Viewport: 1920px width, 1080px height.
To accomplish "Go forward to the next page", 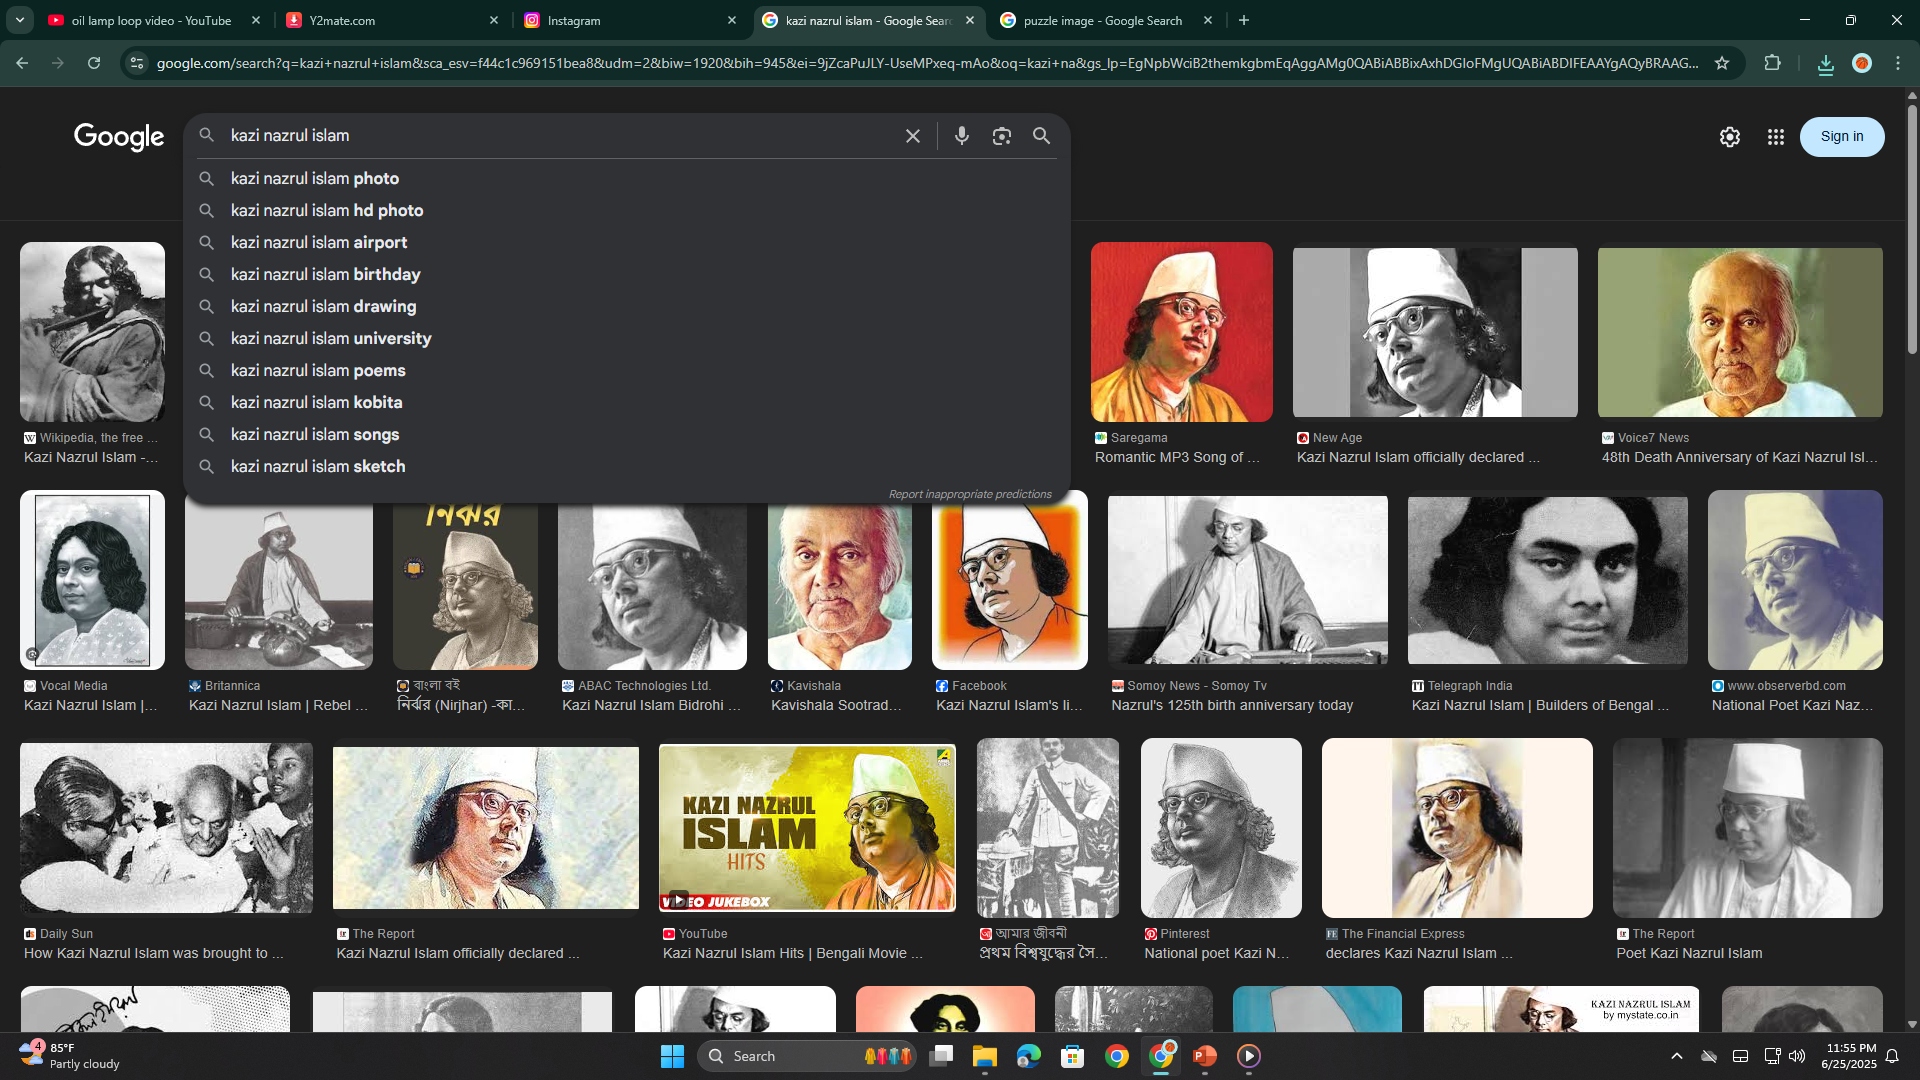I will click(58, 63).
